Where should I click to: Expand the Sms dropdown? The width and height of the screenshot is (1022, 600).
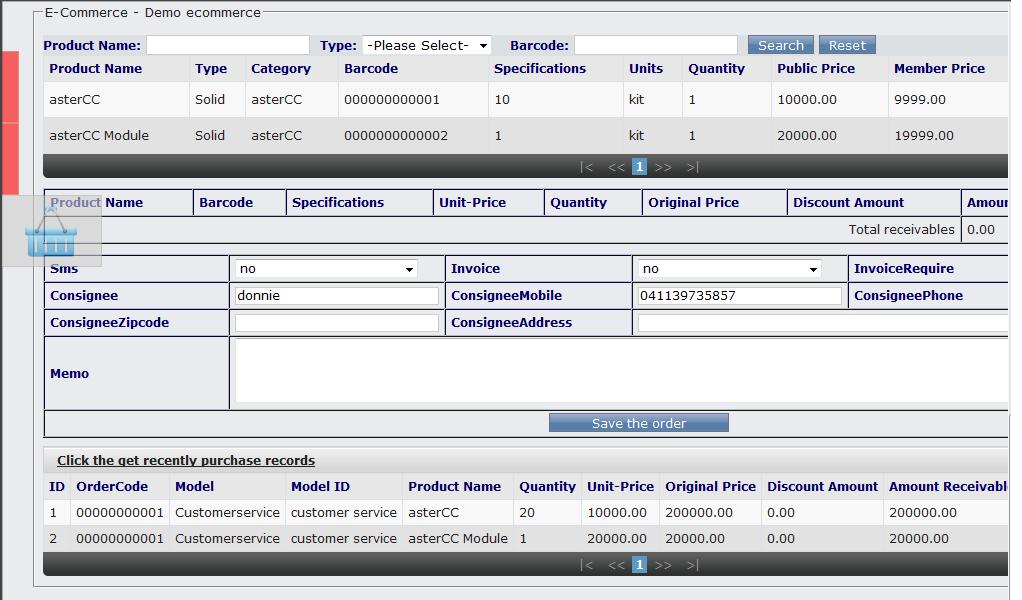(326, 268)
